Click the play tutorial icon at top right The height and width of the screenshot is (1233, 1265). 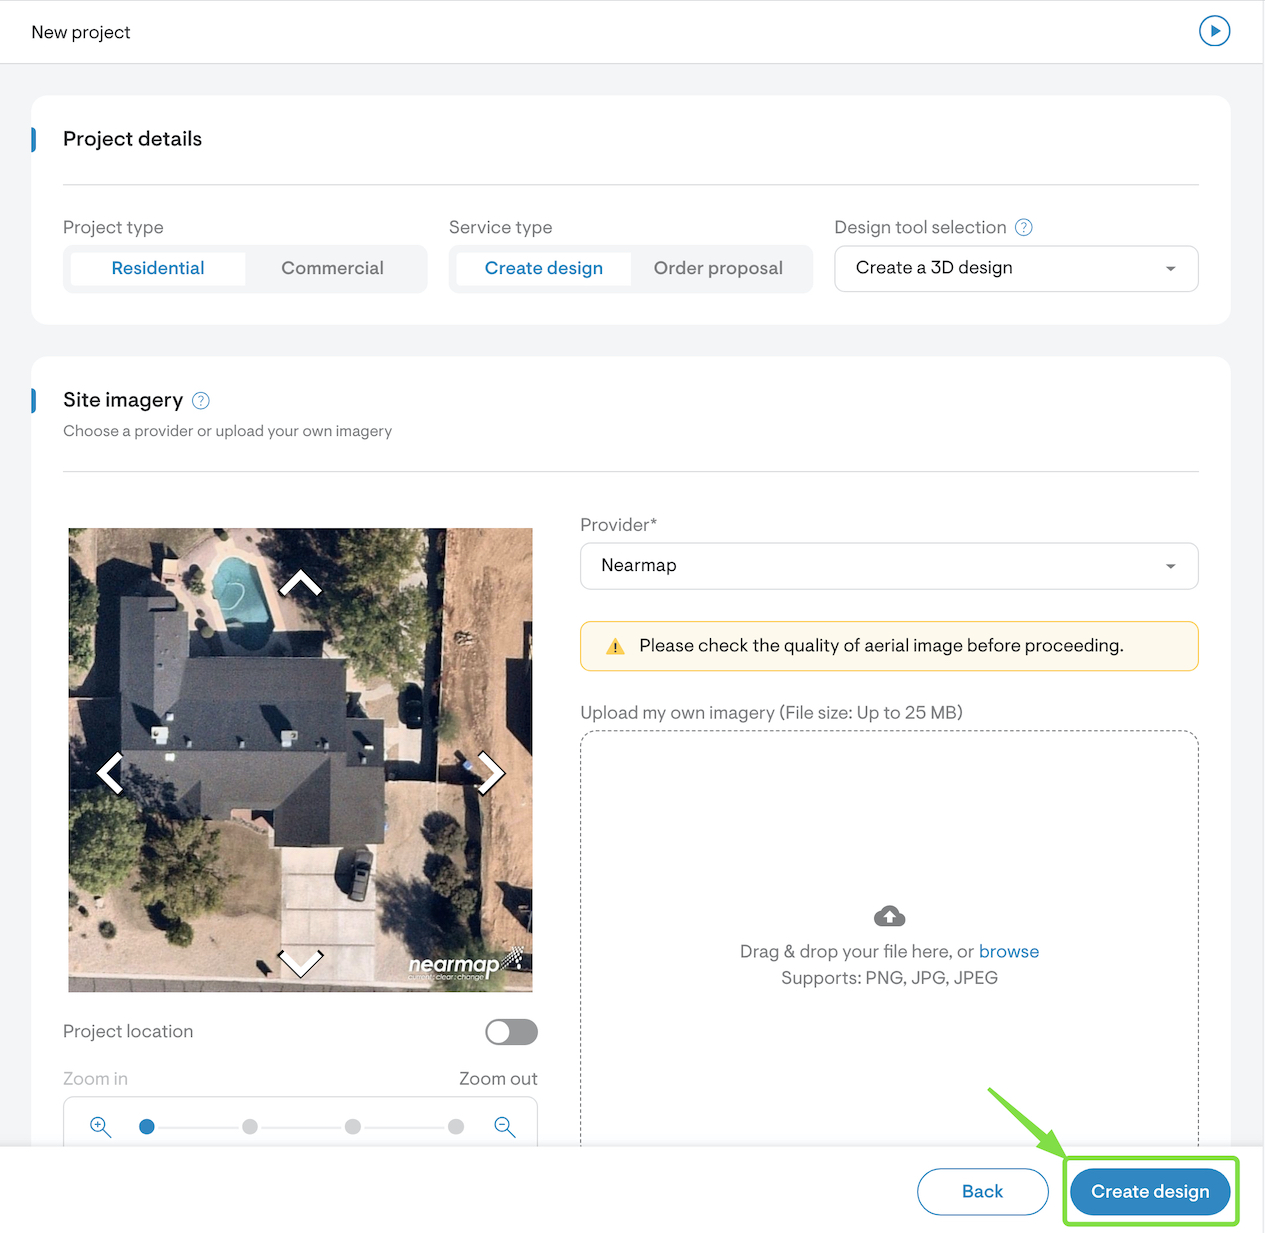[x=1214, y=31]
